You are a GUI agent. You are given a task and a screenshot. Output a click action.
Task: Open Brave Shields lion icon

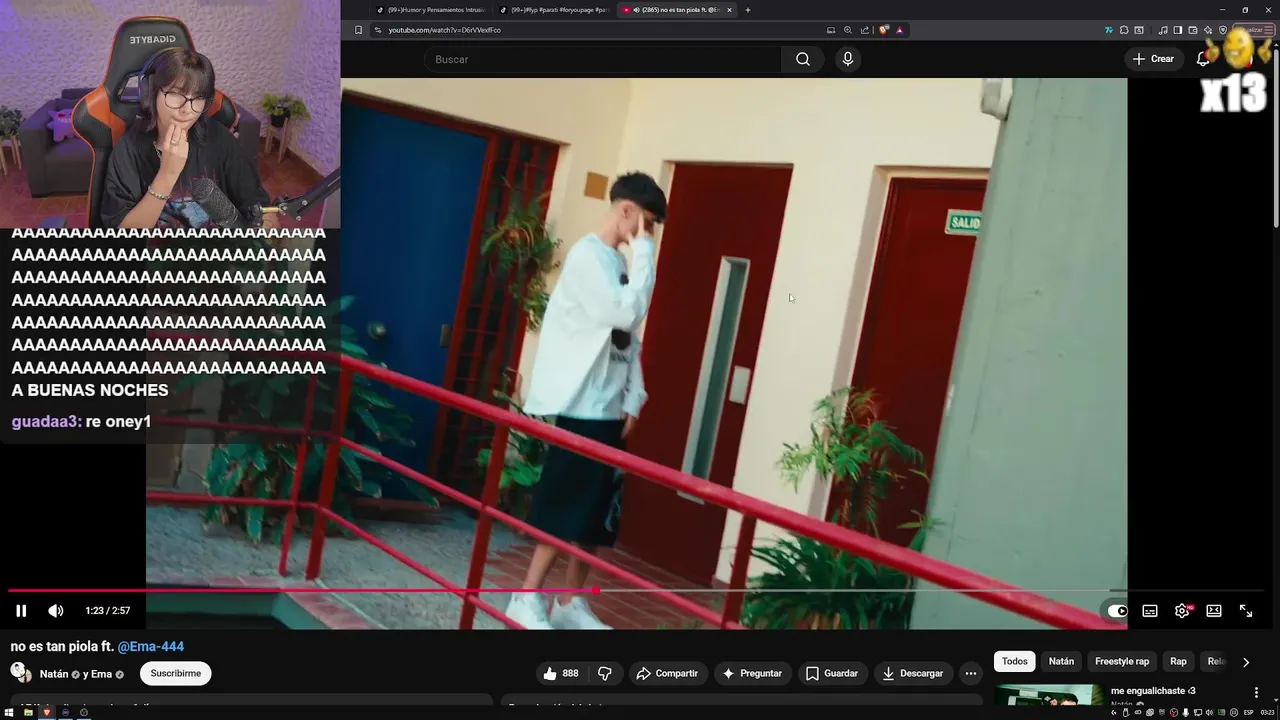(883, 30)
